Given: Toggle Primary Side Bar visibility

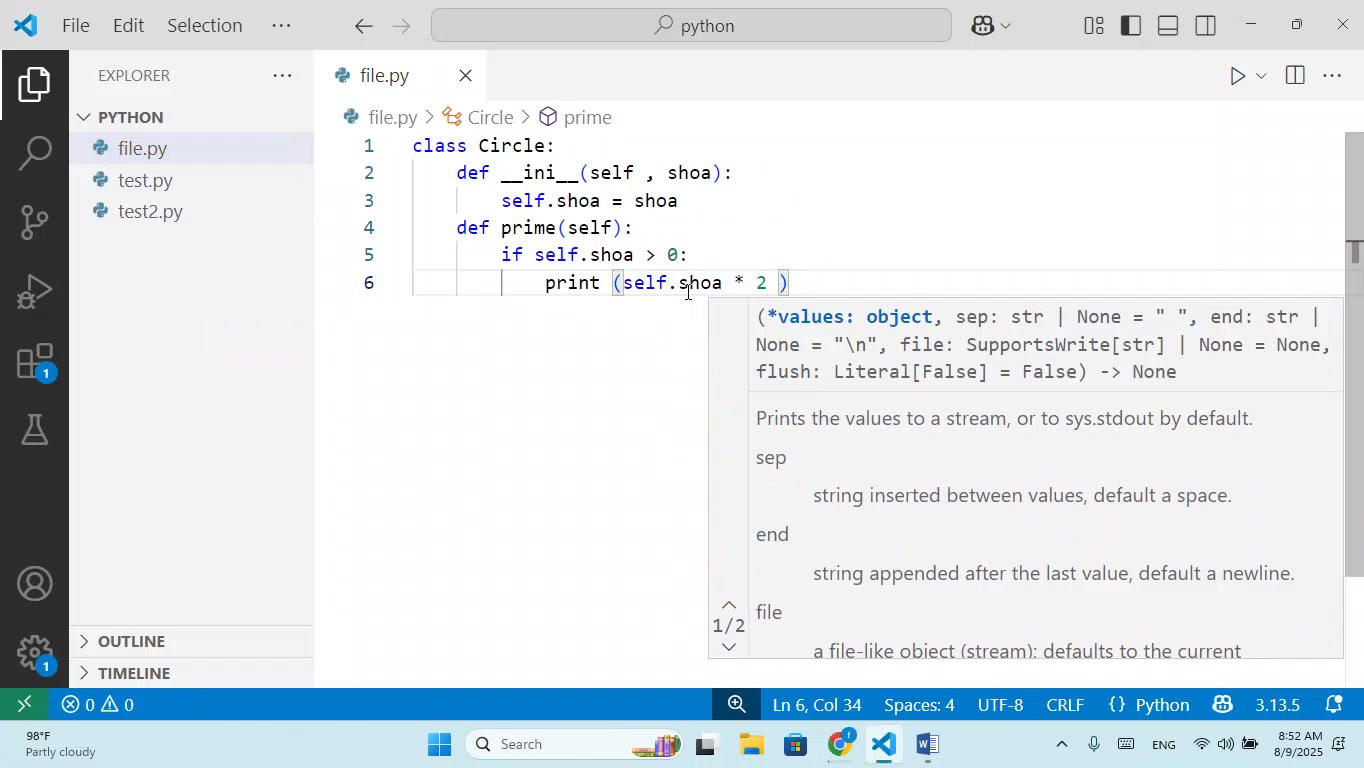Looking at the screenshot, I should pos(1131,26).
